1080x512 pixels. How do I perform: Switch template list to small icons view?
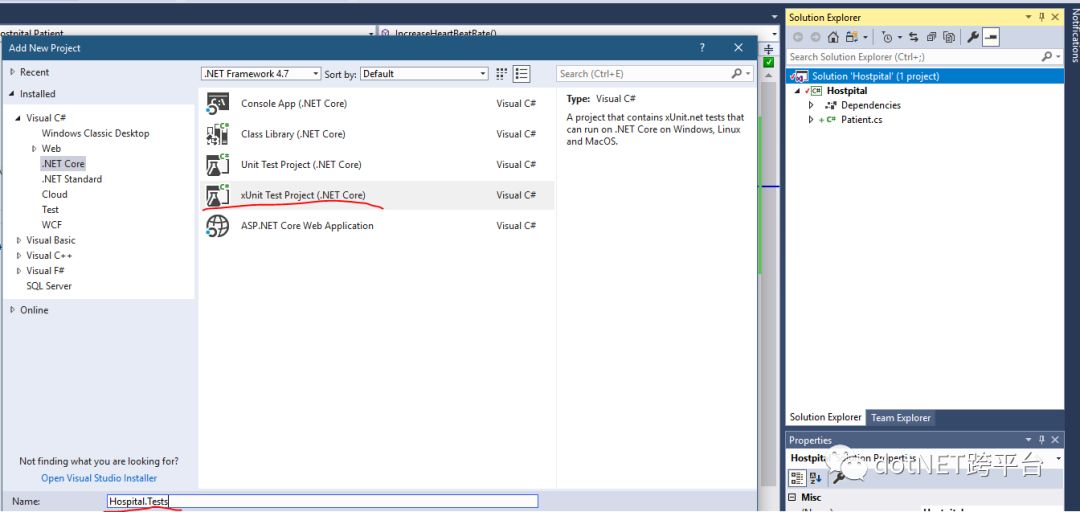coord(501,74)
